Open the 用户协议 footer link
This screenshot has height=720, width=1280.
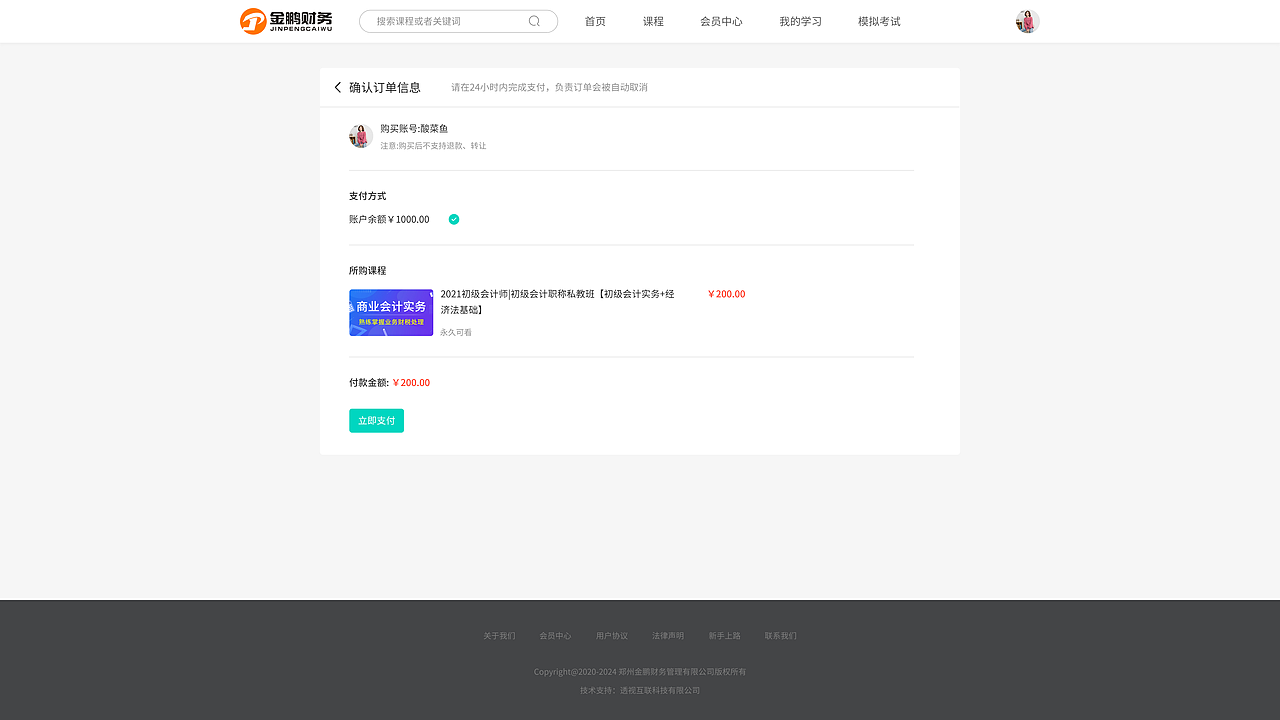pos(611,635)
